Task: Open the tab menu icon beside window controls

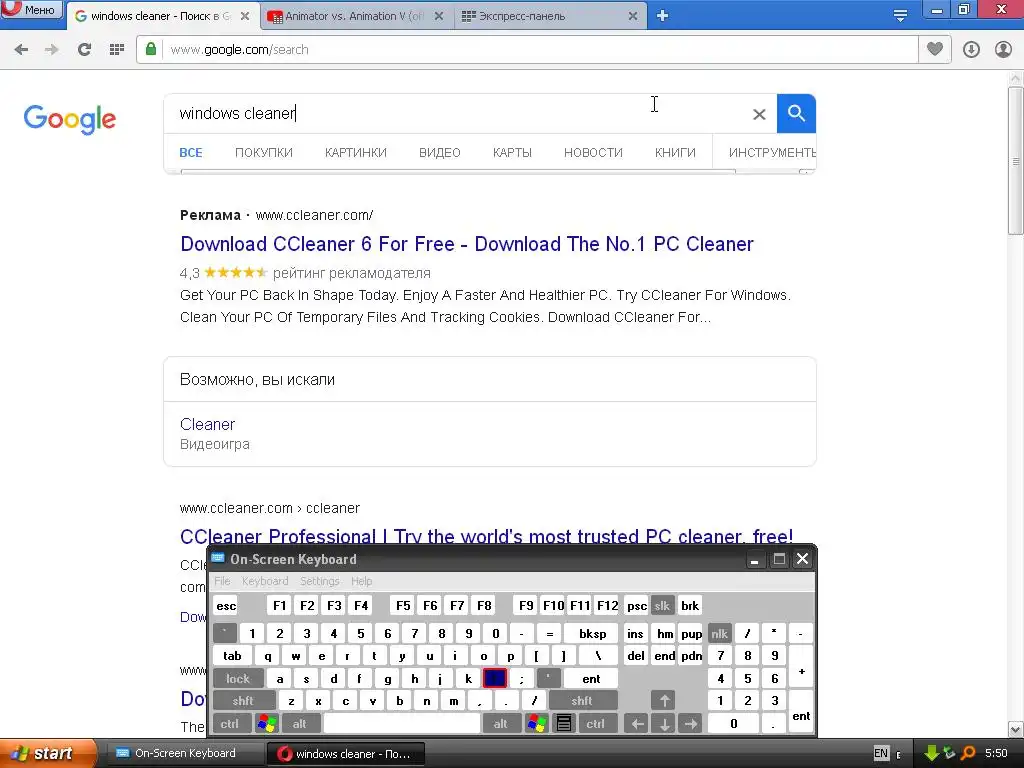Action: tap(900, 16)
